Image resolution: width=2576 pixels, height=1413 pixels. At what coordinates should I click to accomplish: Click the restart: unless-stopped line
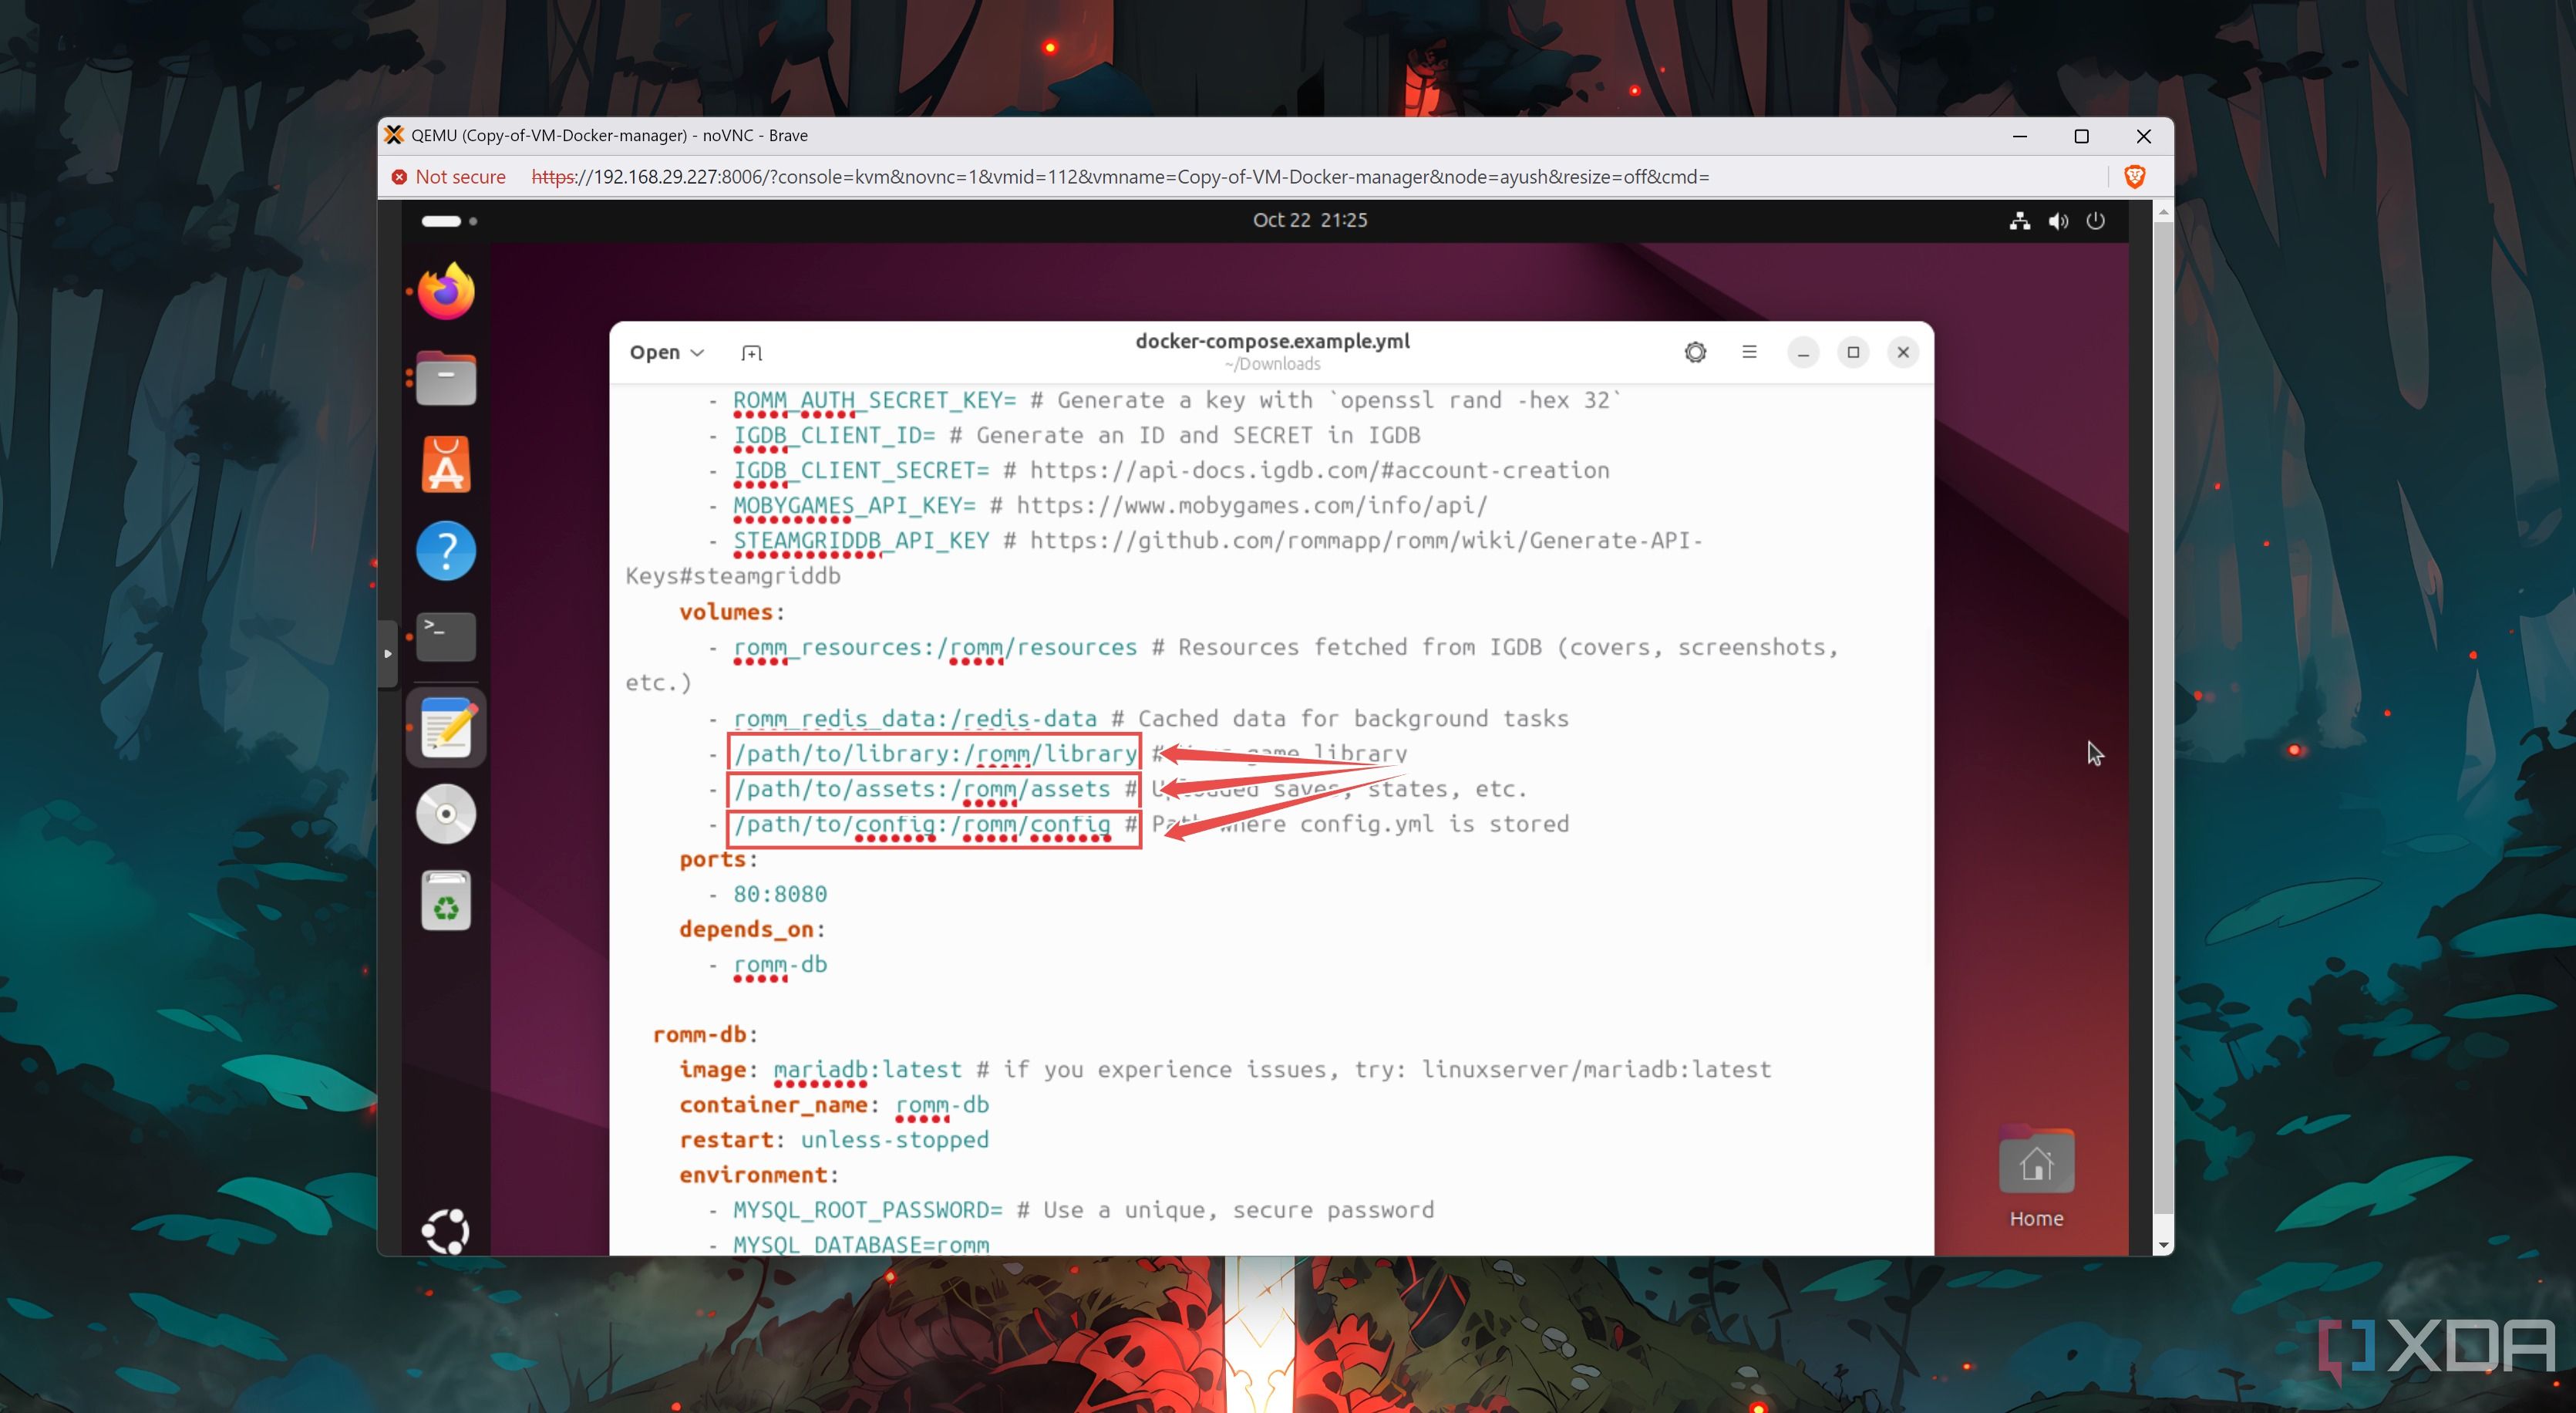[x=834, y=1140]
